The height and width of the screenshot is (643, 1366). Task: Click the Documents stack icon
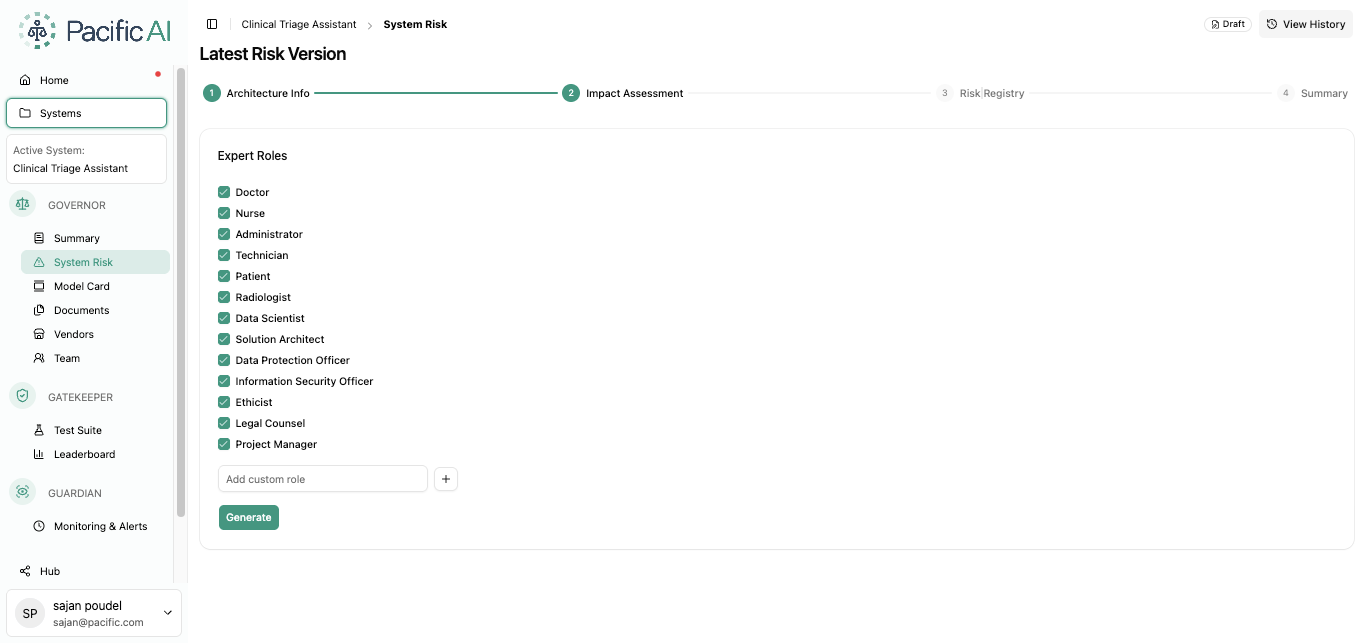tap(39, 310)
